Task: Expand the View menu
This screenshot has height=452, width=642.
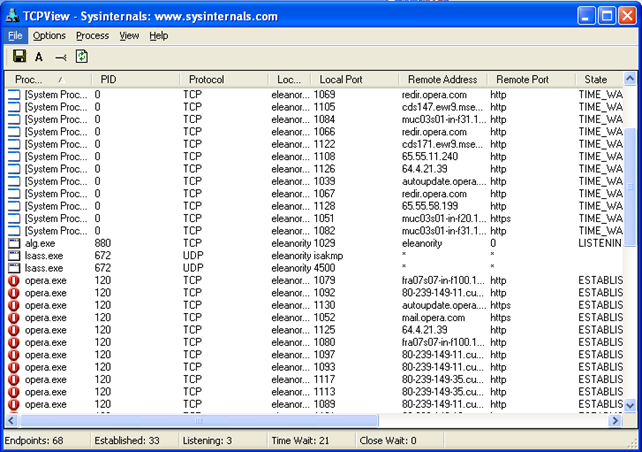Action: (129, 36)
